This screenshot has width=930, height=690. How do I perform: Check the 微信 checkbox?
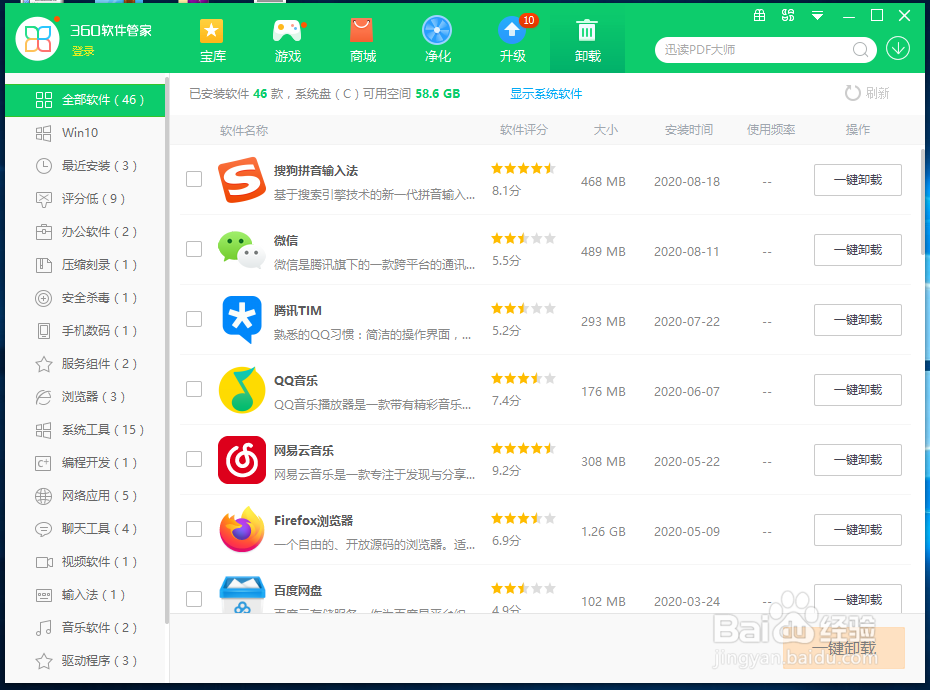point(194,249)
